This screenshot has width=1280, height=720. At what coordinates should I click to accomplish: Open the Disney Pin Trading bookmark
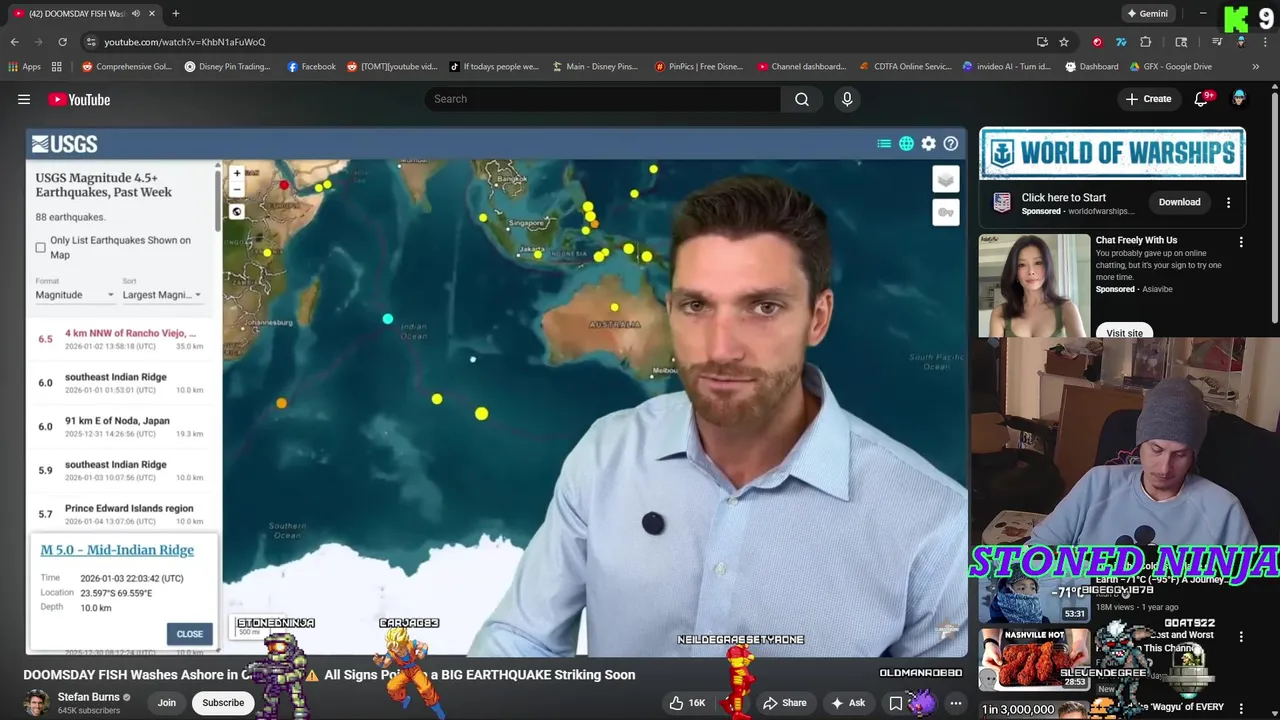point(227,67)
